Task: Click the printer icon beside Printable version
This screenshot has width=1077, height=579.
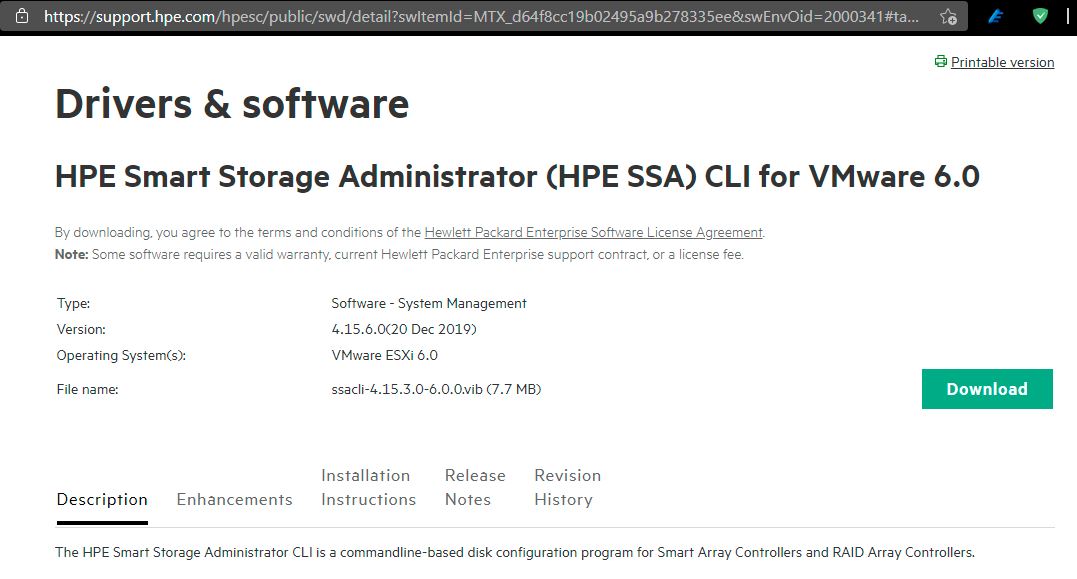Action: point(940,61)
